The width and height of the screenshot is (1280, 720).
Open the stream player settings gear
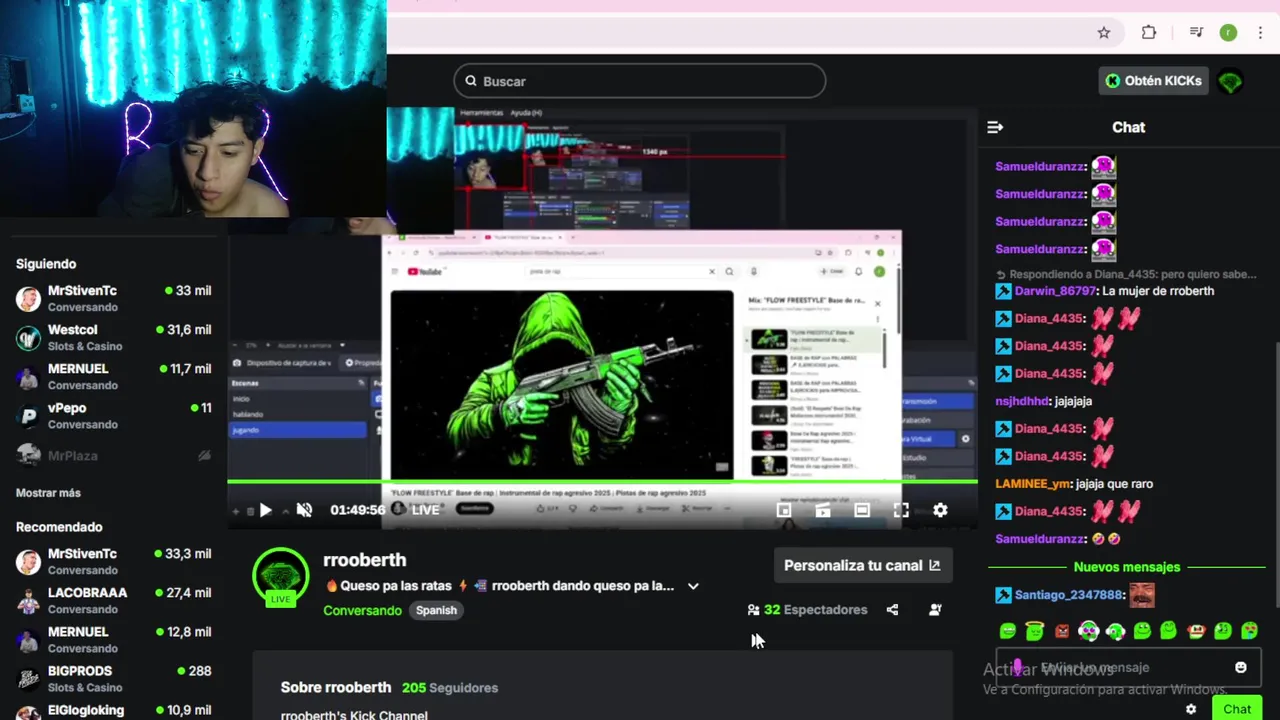(940, 510)
